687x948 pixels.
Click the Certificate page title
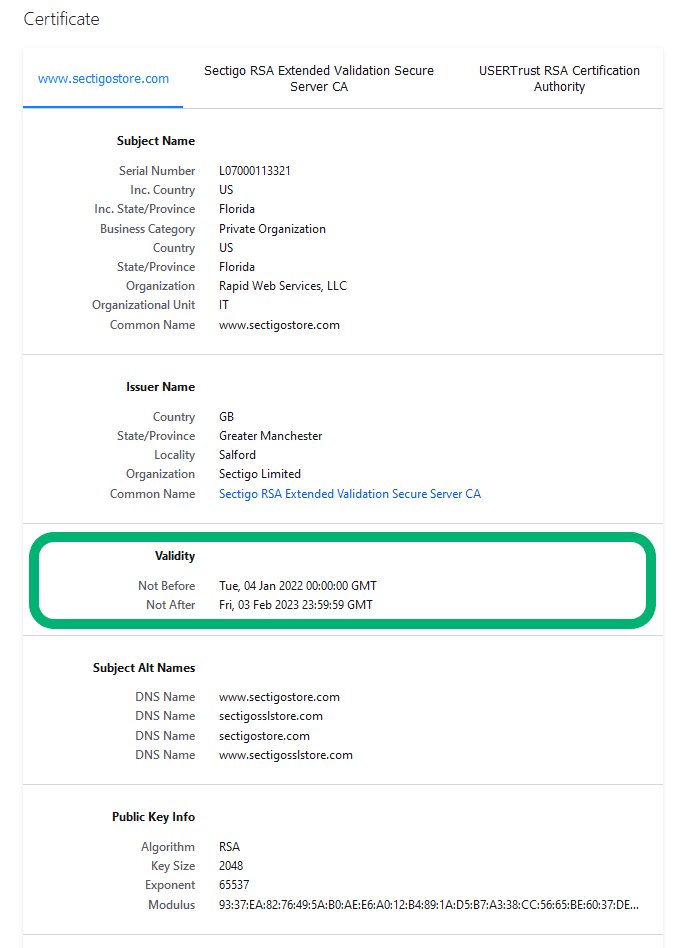pos(62,19)
